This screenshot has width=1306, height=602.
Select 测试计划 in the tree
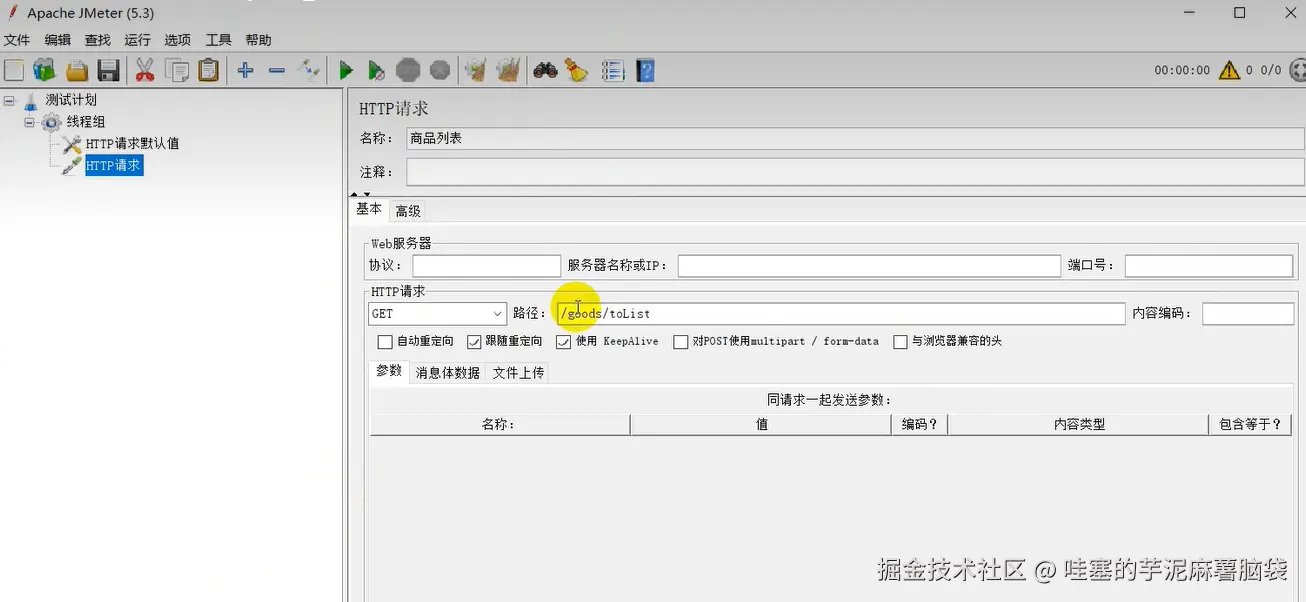tap(71, 100)
